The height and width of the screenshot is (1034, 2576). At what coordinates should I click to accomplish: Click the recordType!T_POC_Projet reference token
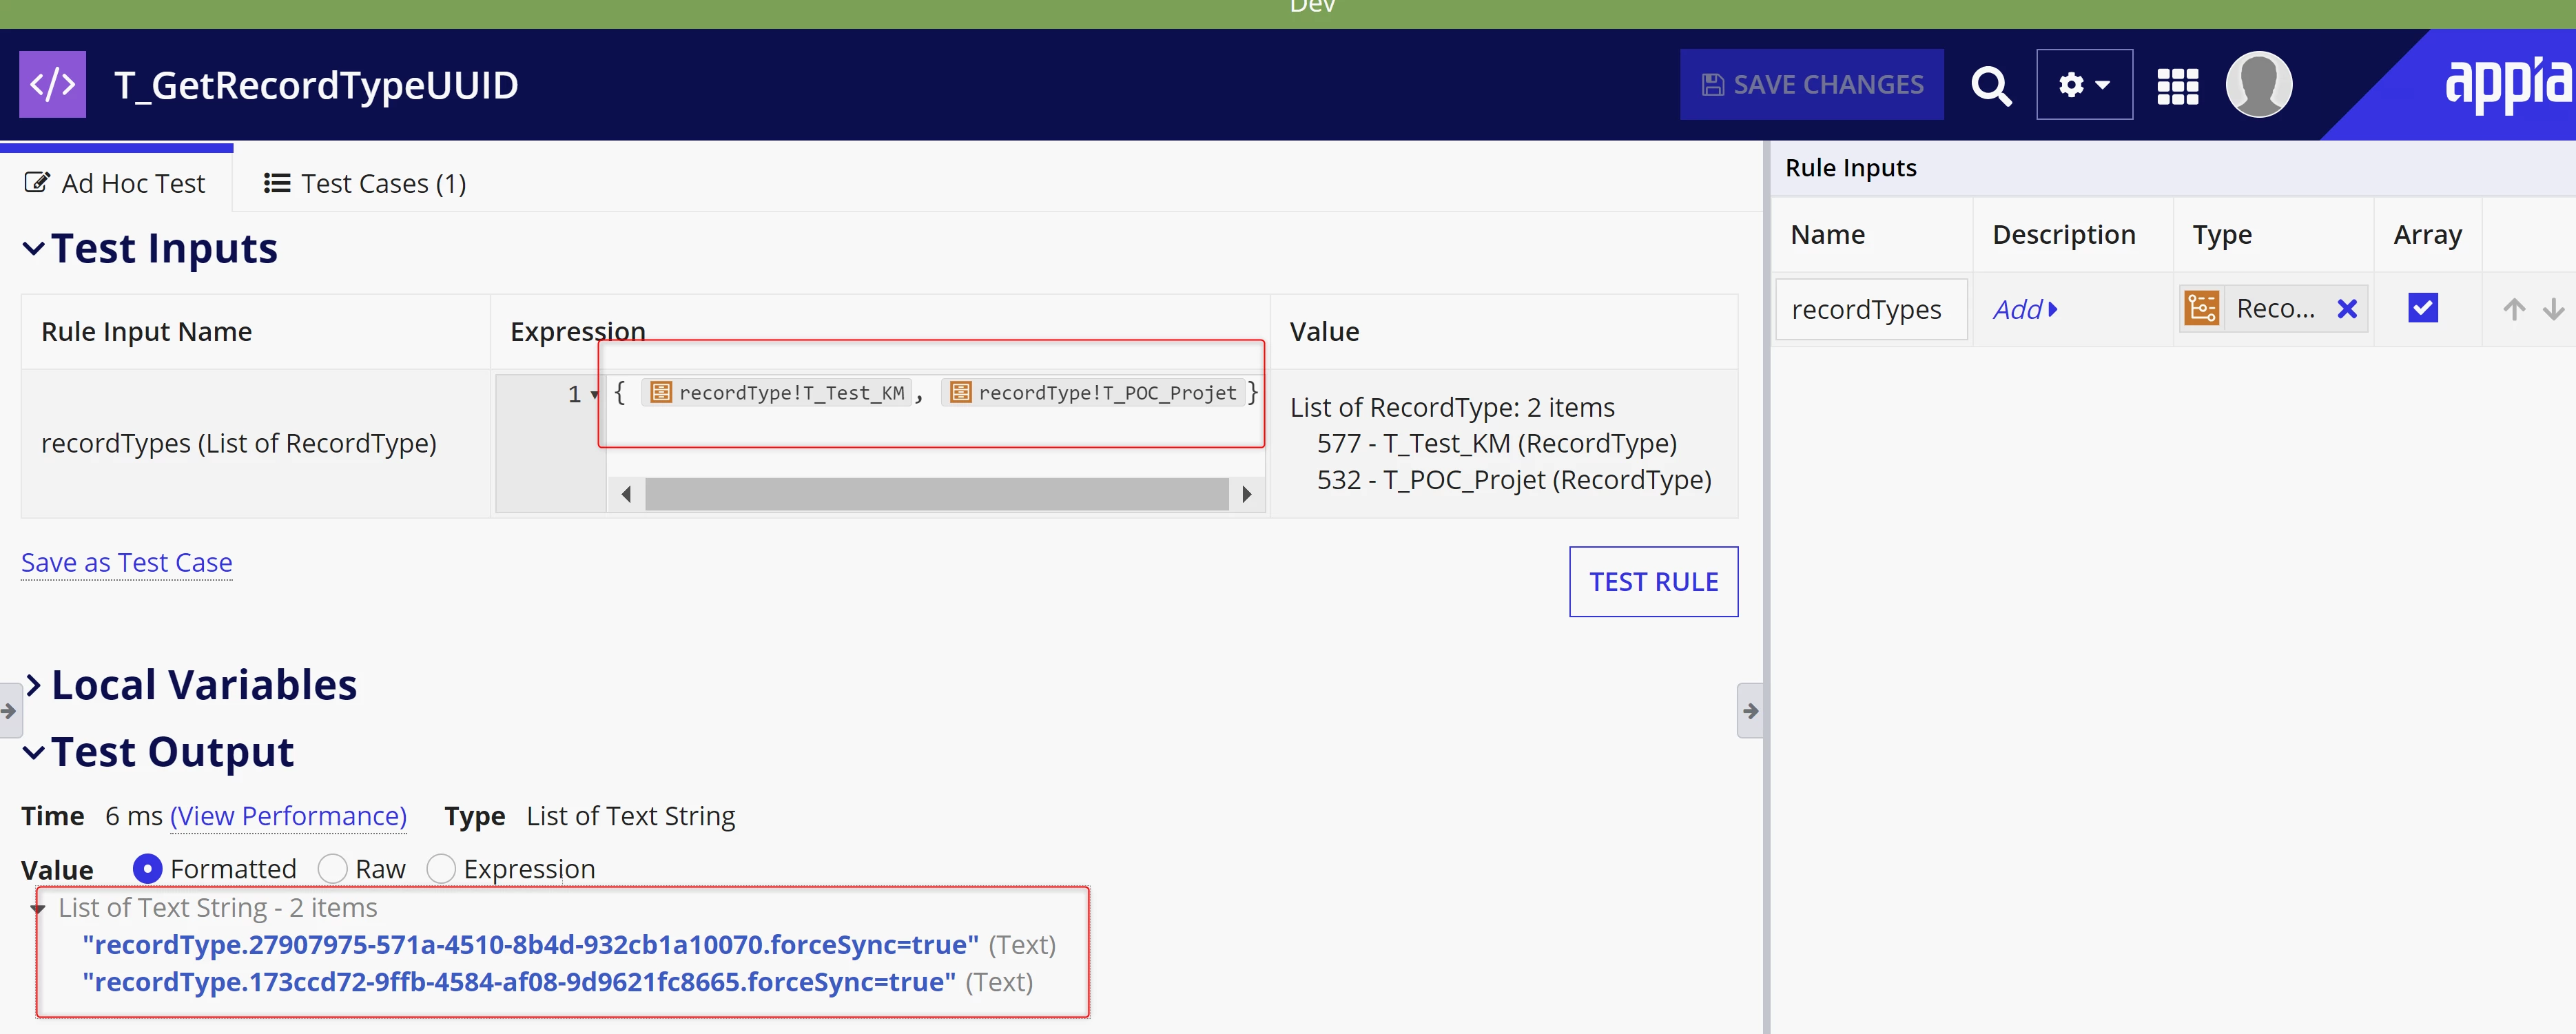(x=1093, y=393)
